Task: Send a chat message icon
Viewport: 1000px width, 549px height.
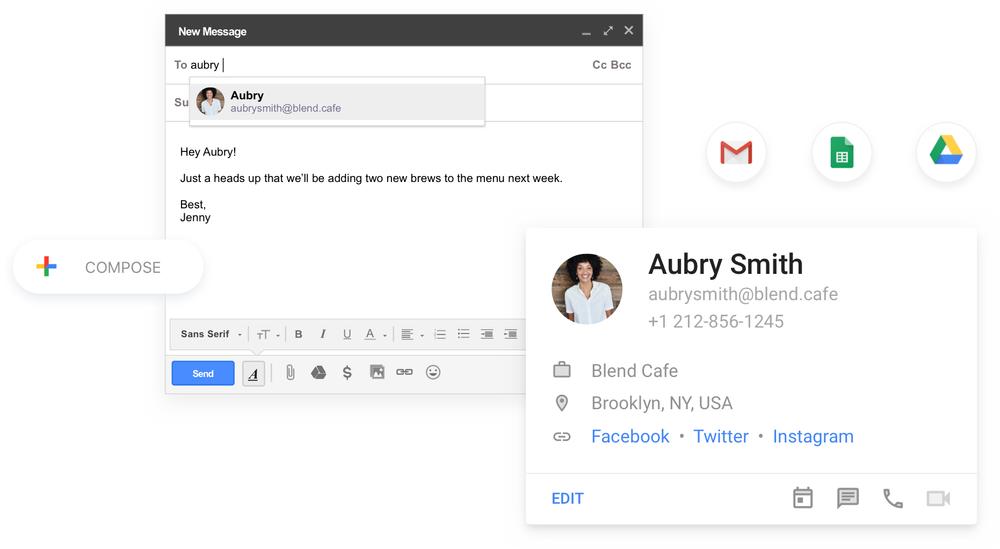Action: (x=848, y=498)
